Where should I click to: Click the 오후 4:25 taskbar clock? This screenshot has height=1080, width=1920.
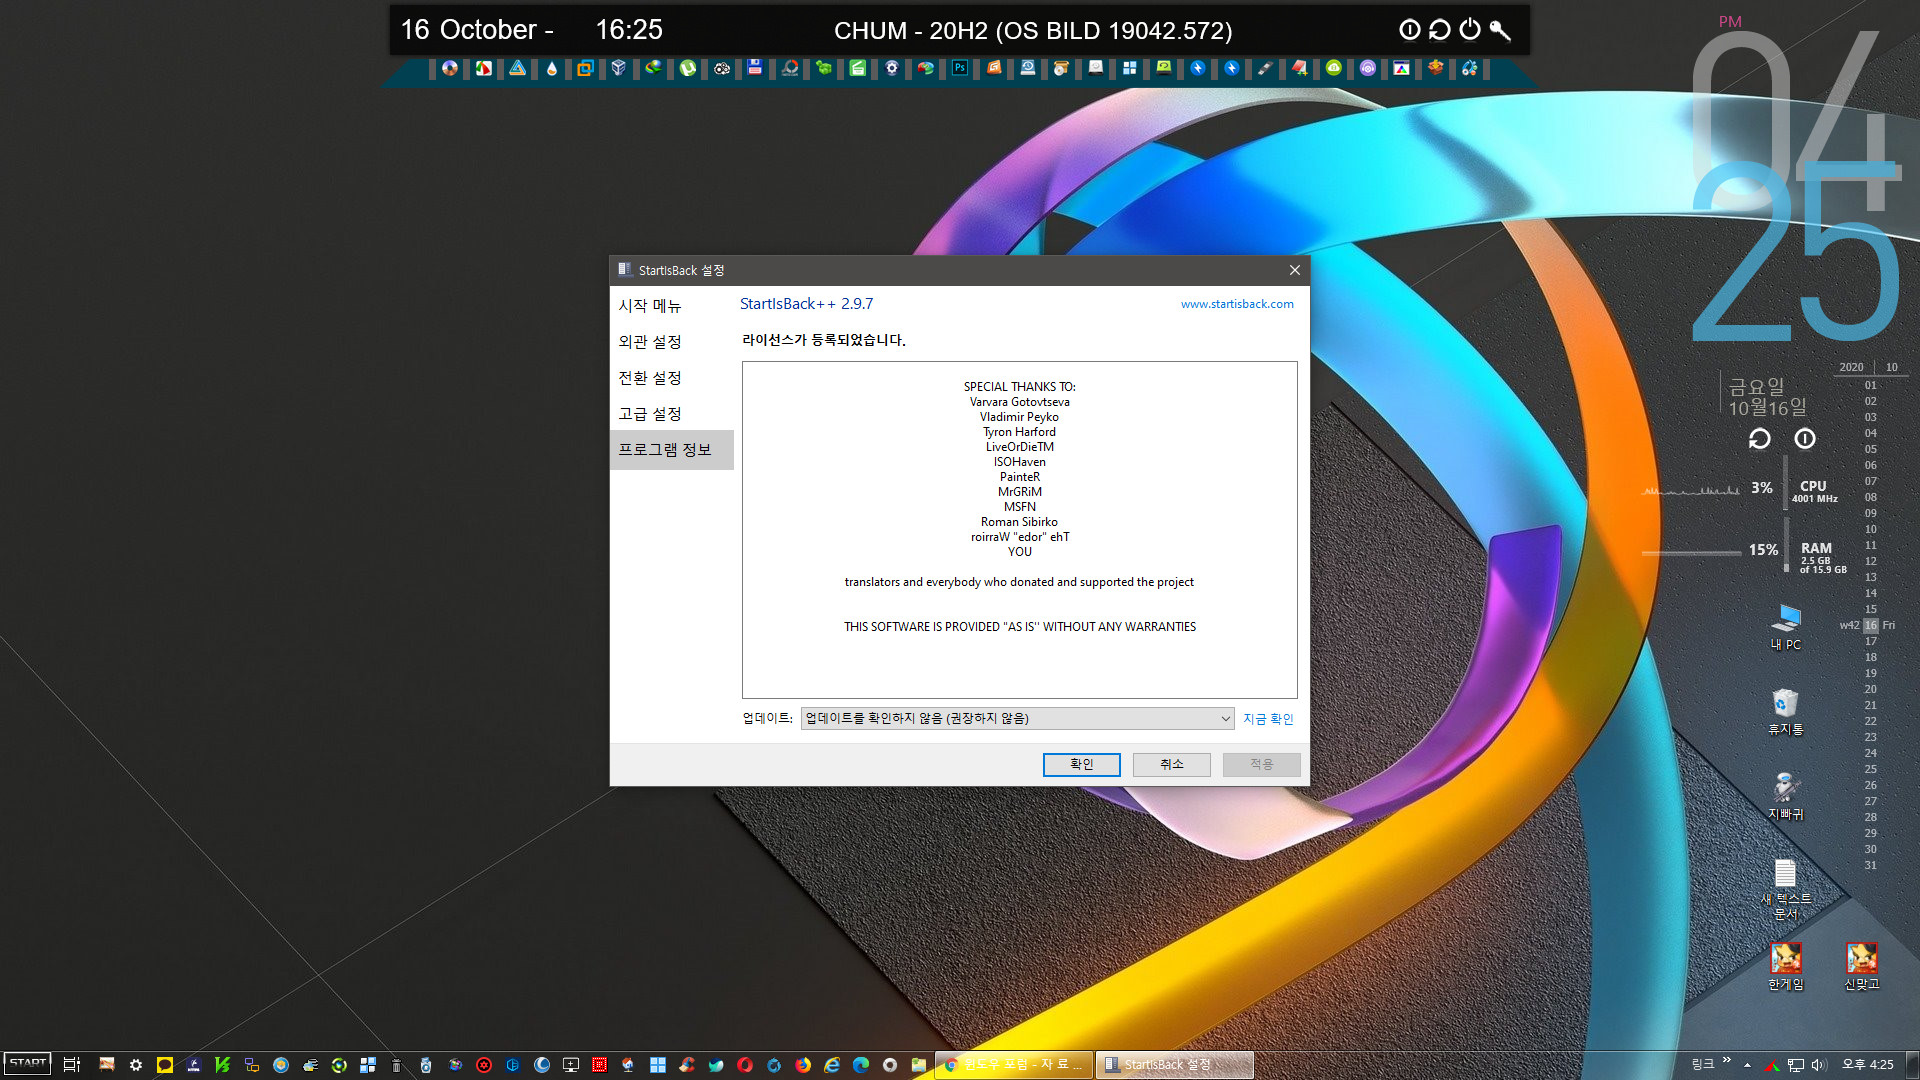click(1868, 1065)
